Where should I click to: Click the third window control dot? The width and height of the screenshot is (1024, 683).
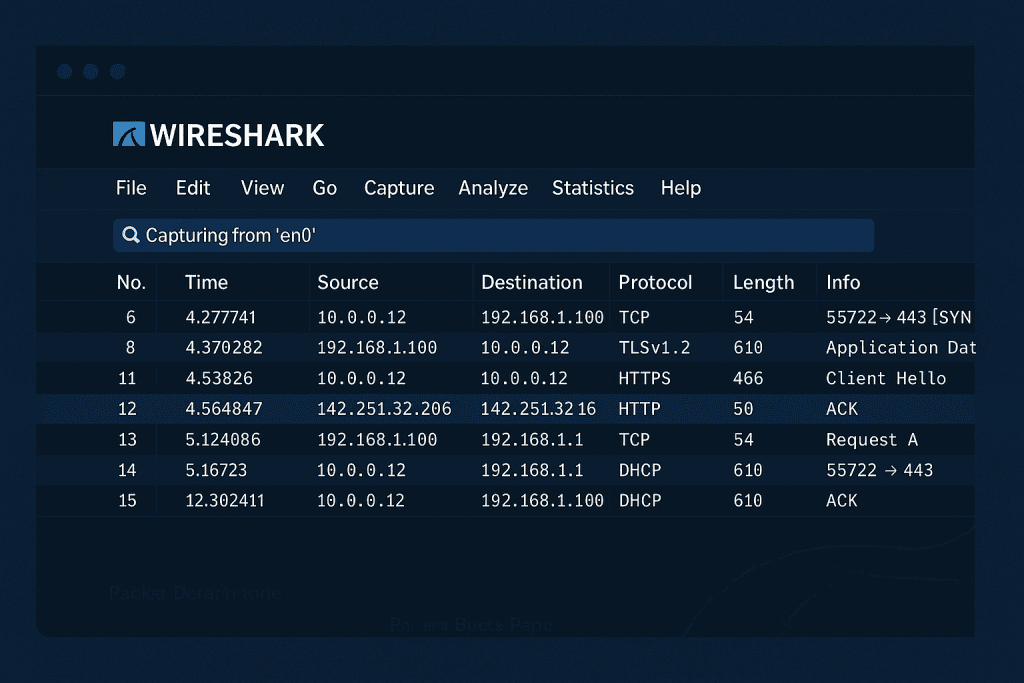(118, 71)
